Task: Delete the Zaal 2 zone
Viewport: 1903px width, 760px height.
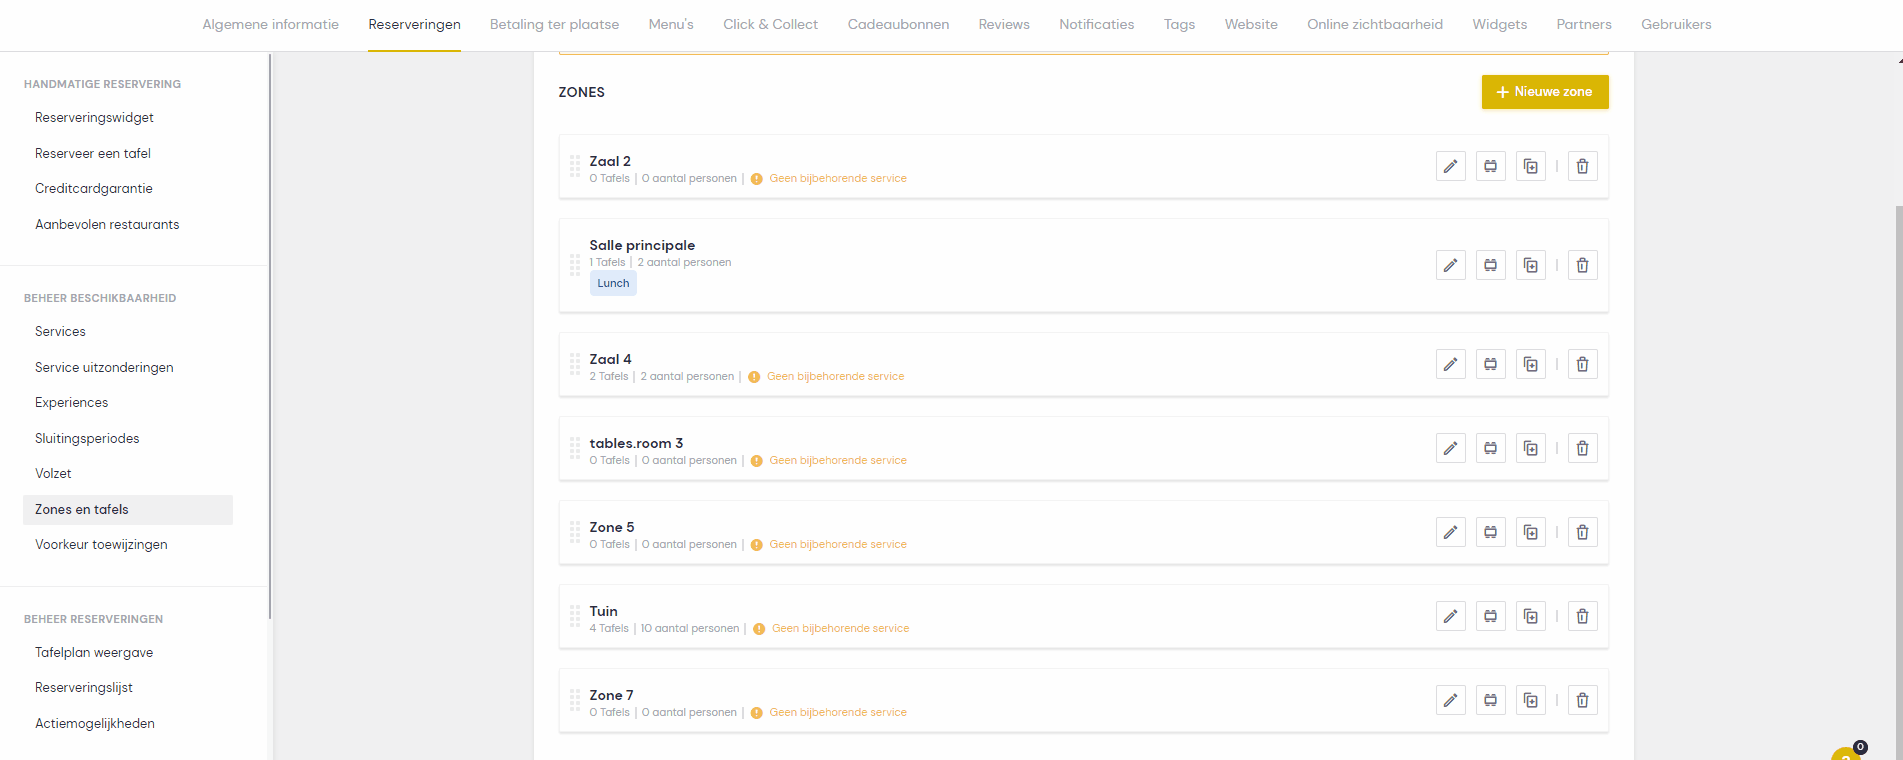Action: [x=1582, y=166]
